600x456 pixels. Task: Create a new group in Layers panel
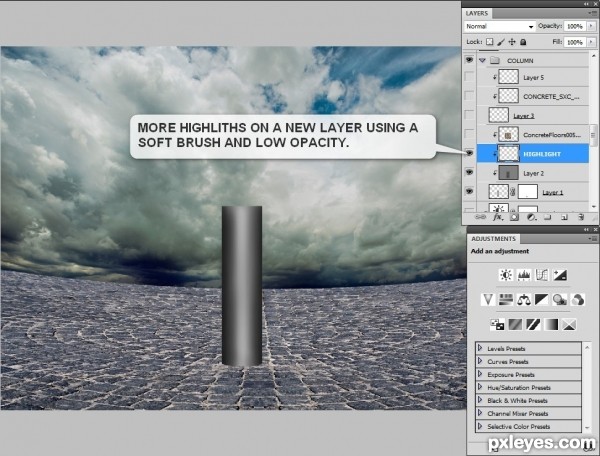point(548,217)
